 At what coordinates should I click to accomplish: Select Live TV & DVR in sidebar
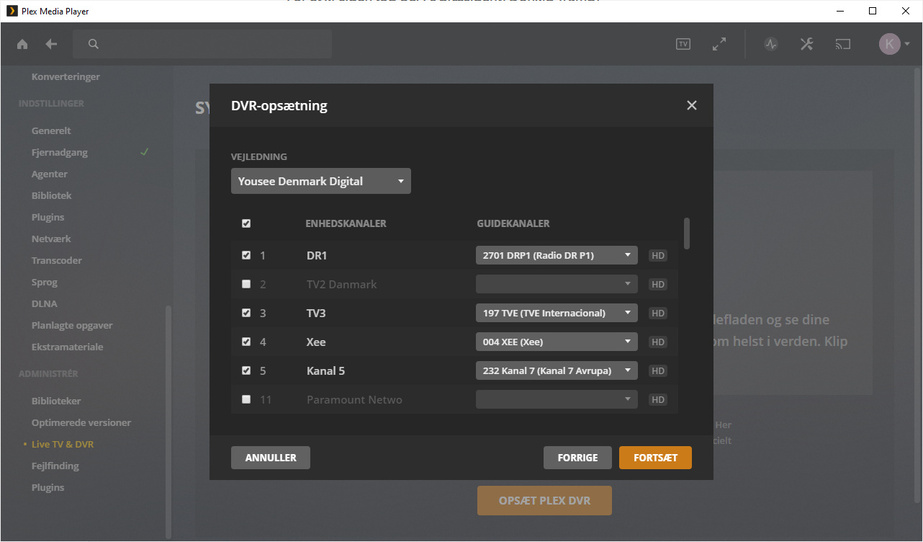(x=62, y=444)
